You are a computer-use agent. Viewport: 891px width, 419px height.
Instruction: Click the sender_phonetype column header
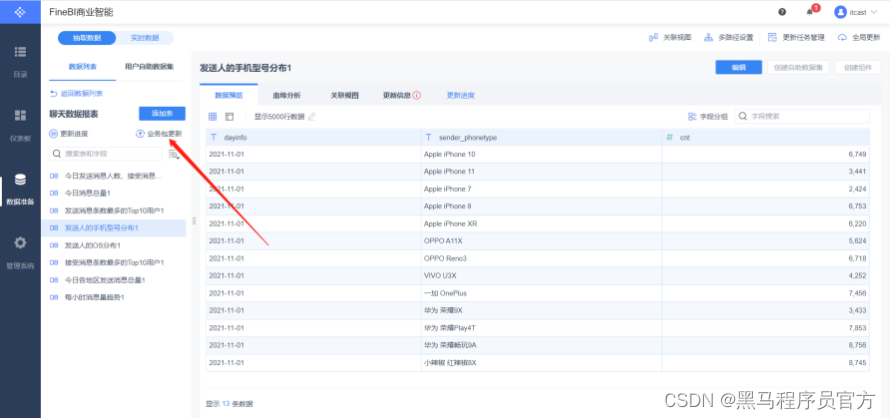(x=542, y=138)
